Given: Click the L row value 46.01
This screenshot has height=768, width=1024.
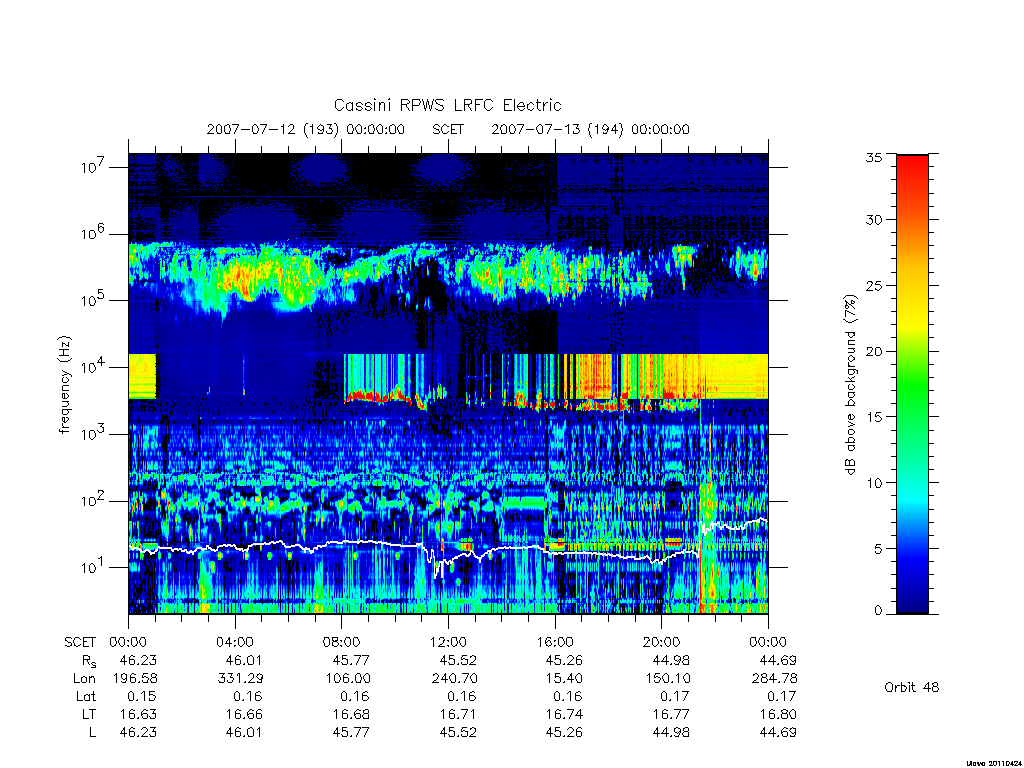Looking at the screenshot, I should tap(244, 733).
